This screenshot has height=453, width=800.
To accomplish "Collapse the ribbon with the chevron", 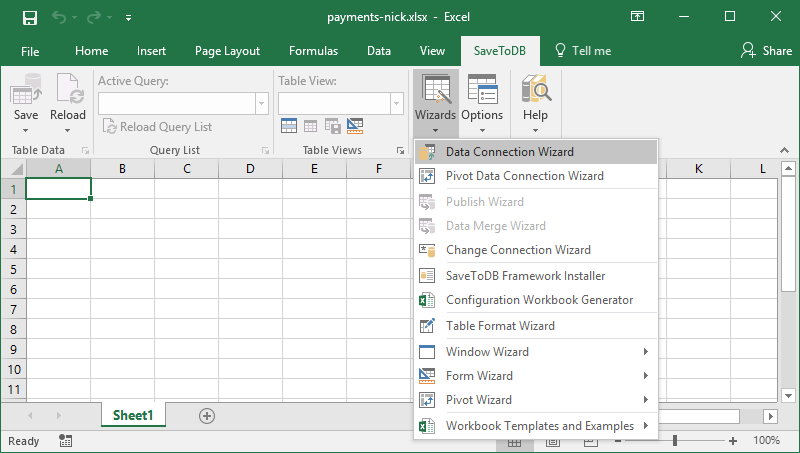I will point(784,150).
